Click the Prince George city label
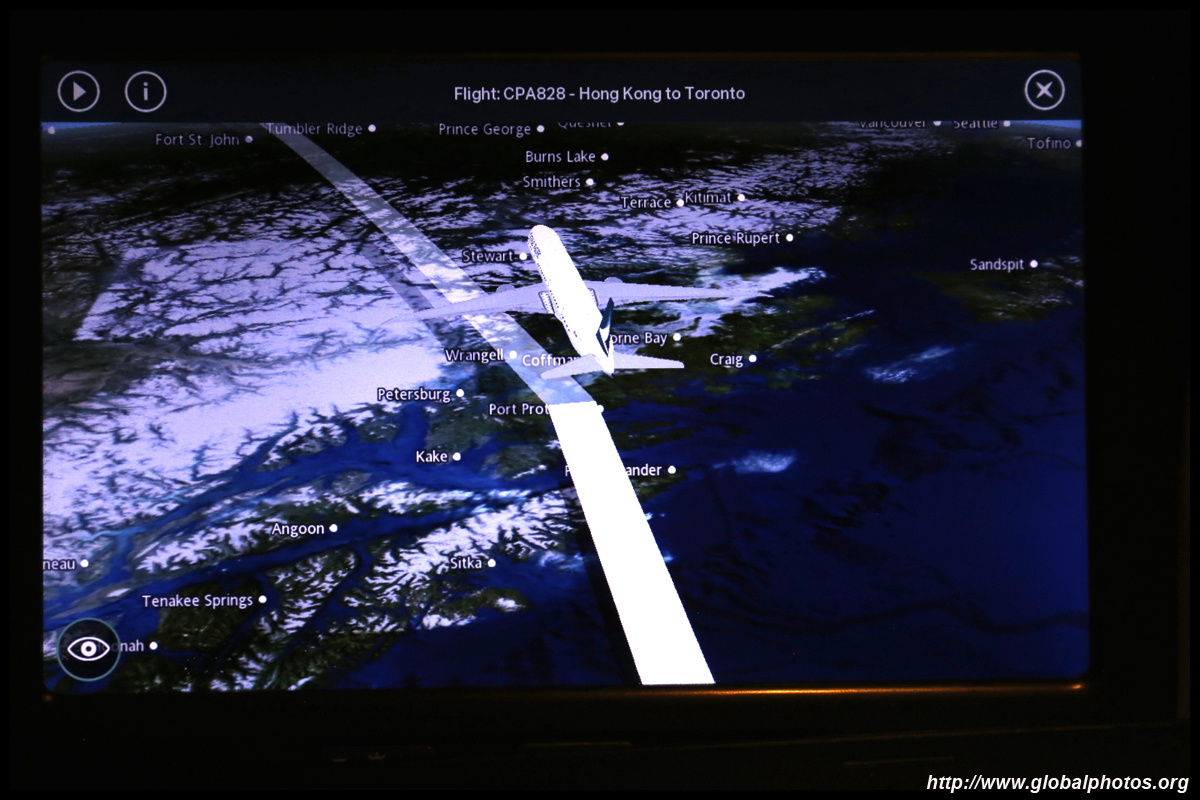The height and width of the screenshot is (800, 1200). coord(485,129)
